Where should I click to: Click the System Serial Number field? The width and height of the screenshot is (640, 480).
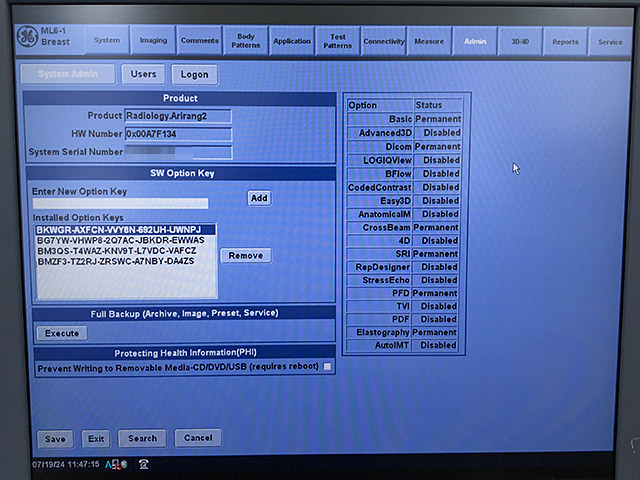point(178,152)
